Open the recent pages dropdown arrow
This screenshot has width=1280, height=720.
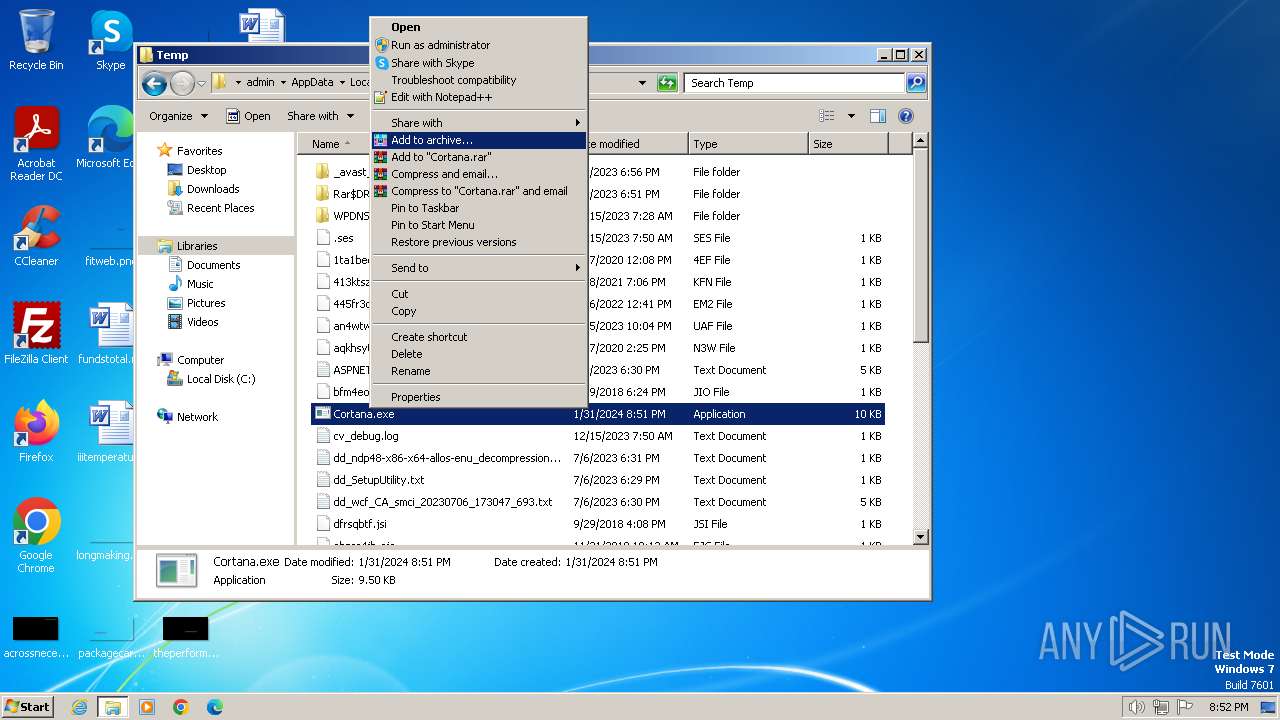click(201, 83)
